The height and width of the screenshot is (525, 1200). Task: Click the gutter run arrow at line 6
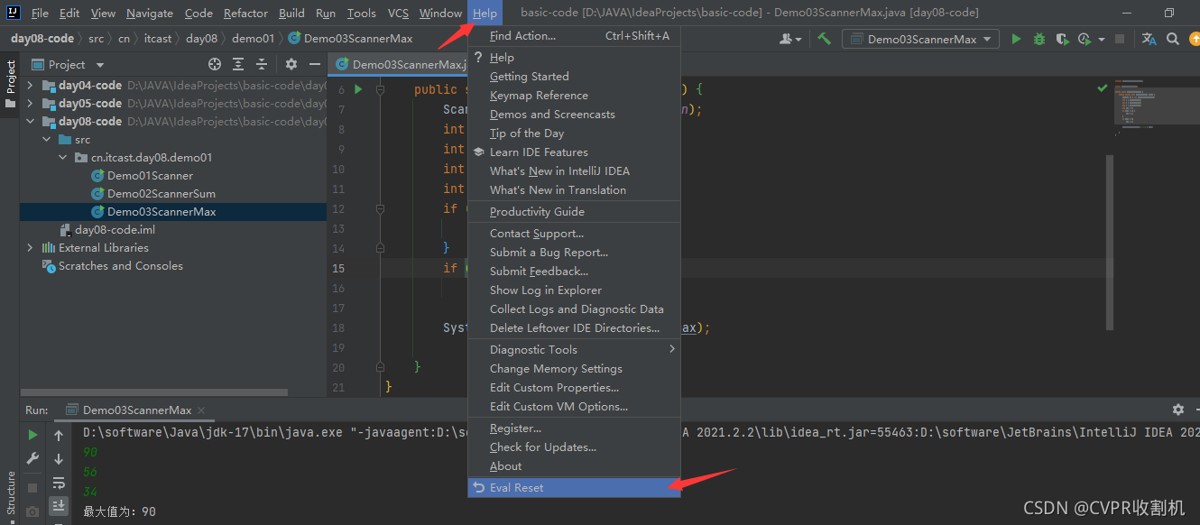[358, 90]
